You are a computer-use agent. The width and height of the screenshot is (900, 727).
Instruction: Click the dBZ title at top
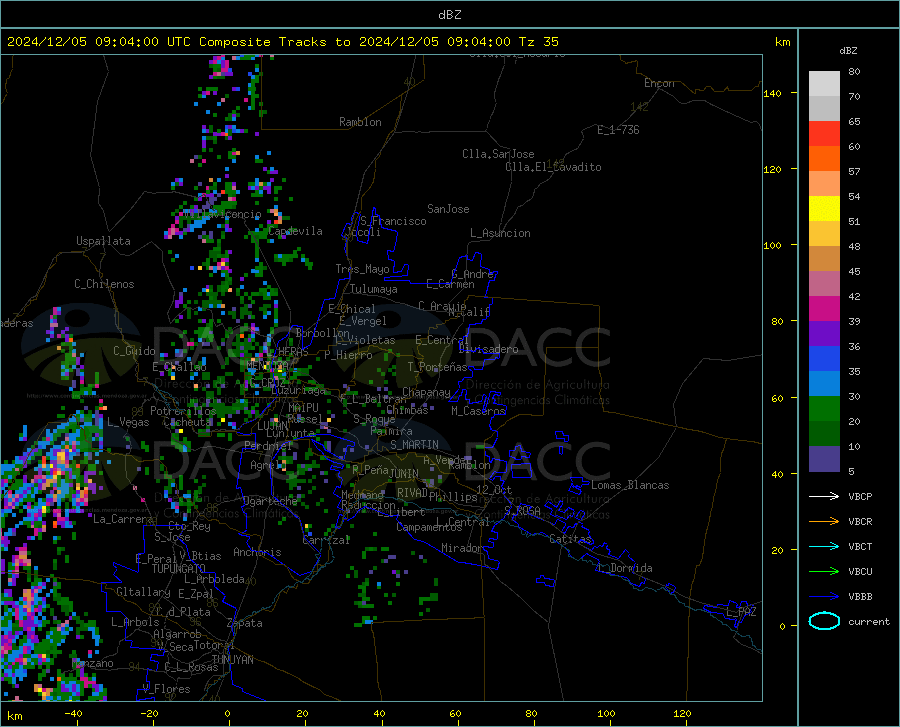(449, 15)
